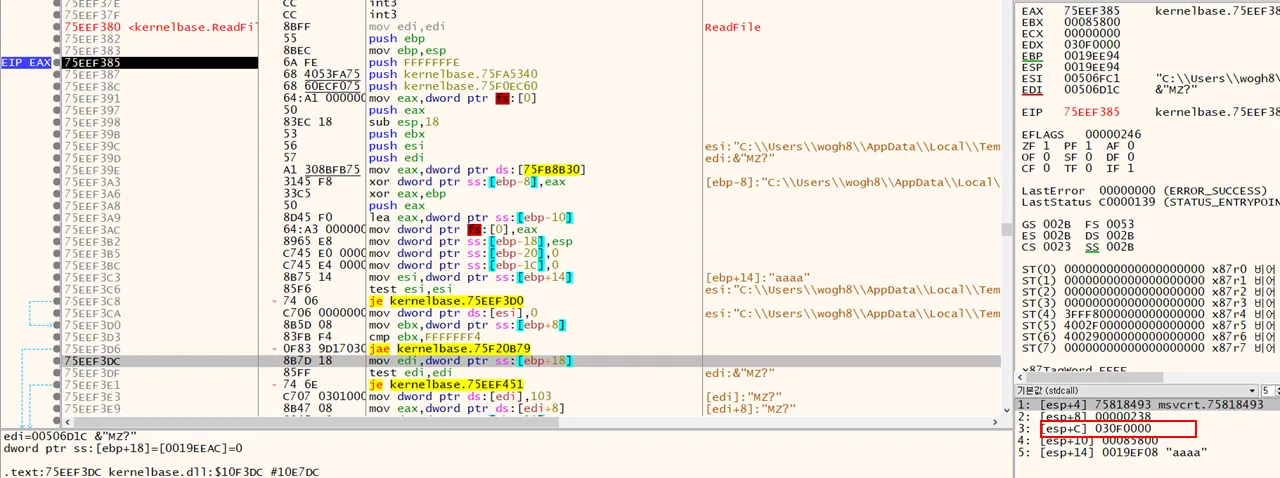The height and width of the screenshot is (478, 1280).
Task: Toggle breakpoint dot beside address 75EEF382
Action: click(x=58, y=39)
